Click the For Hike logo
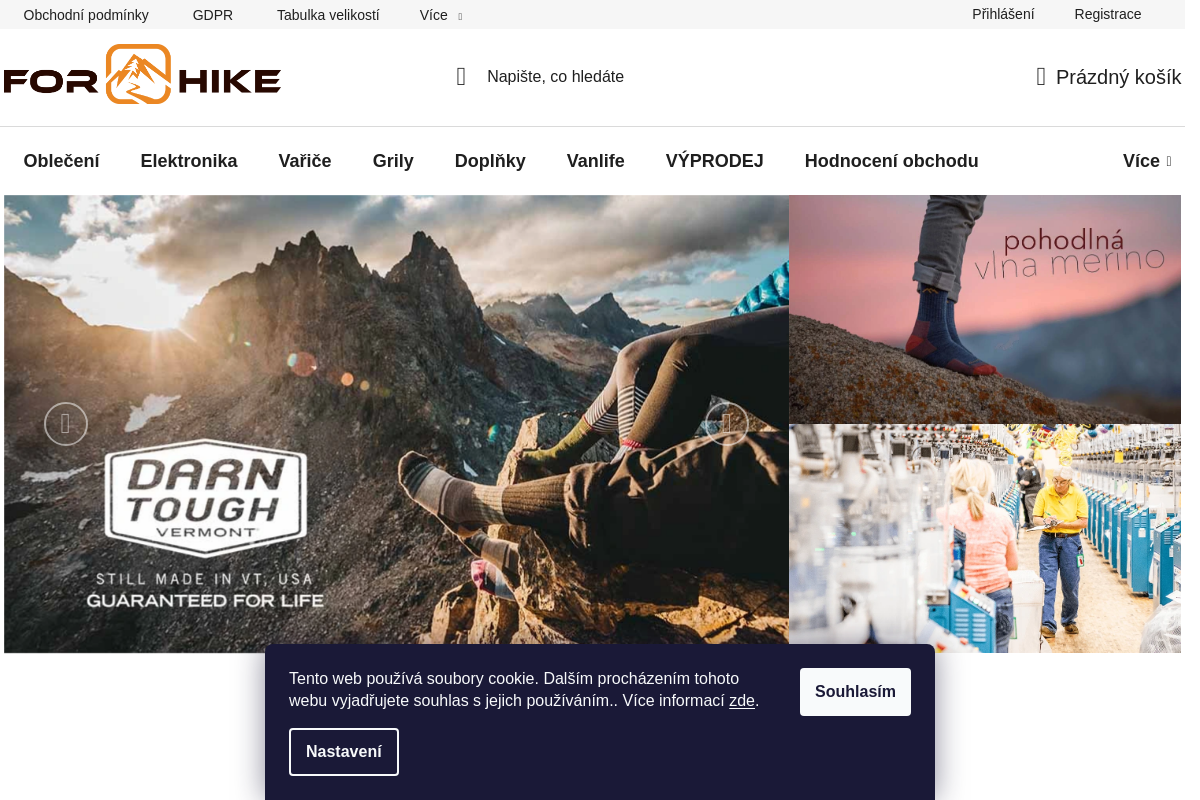The height and width of the screenshot is (800, 1200). (x=142, y=74)
